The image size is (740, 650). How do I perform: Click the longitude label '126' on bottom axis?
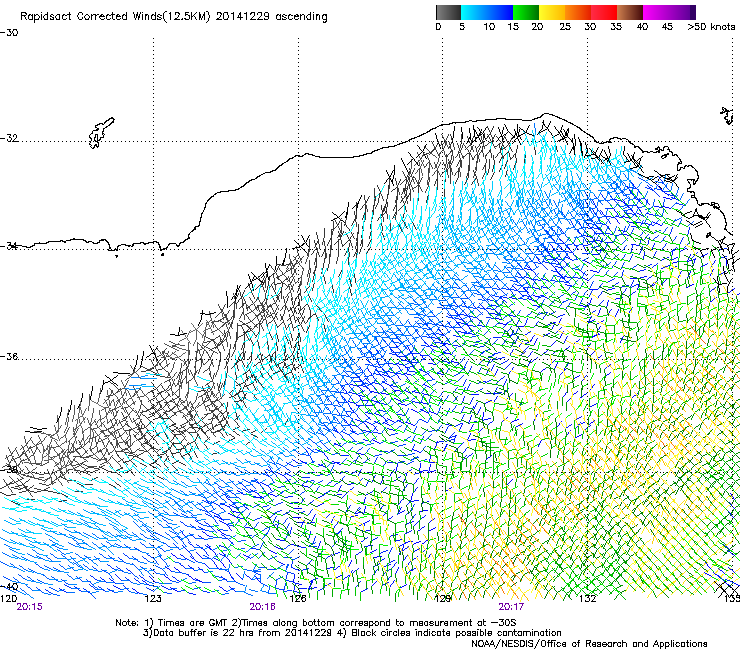click(x=298, y=598)
